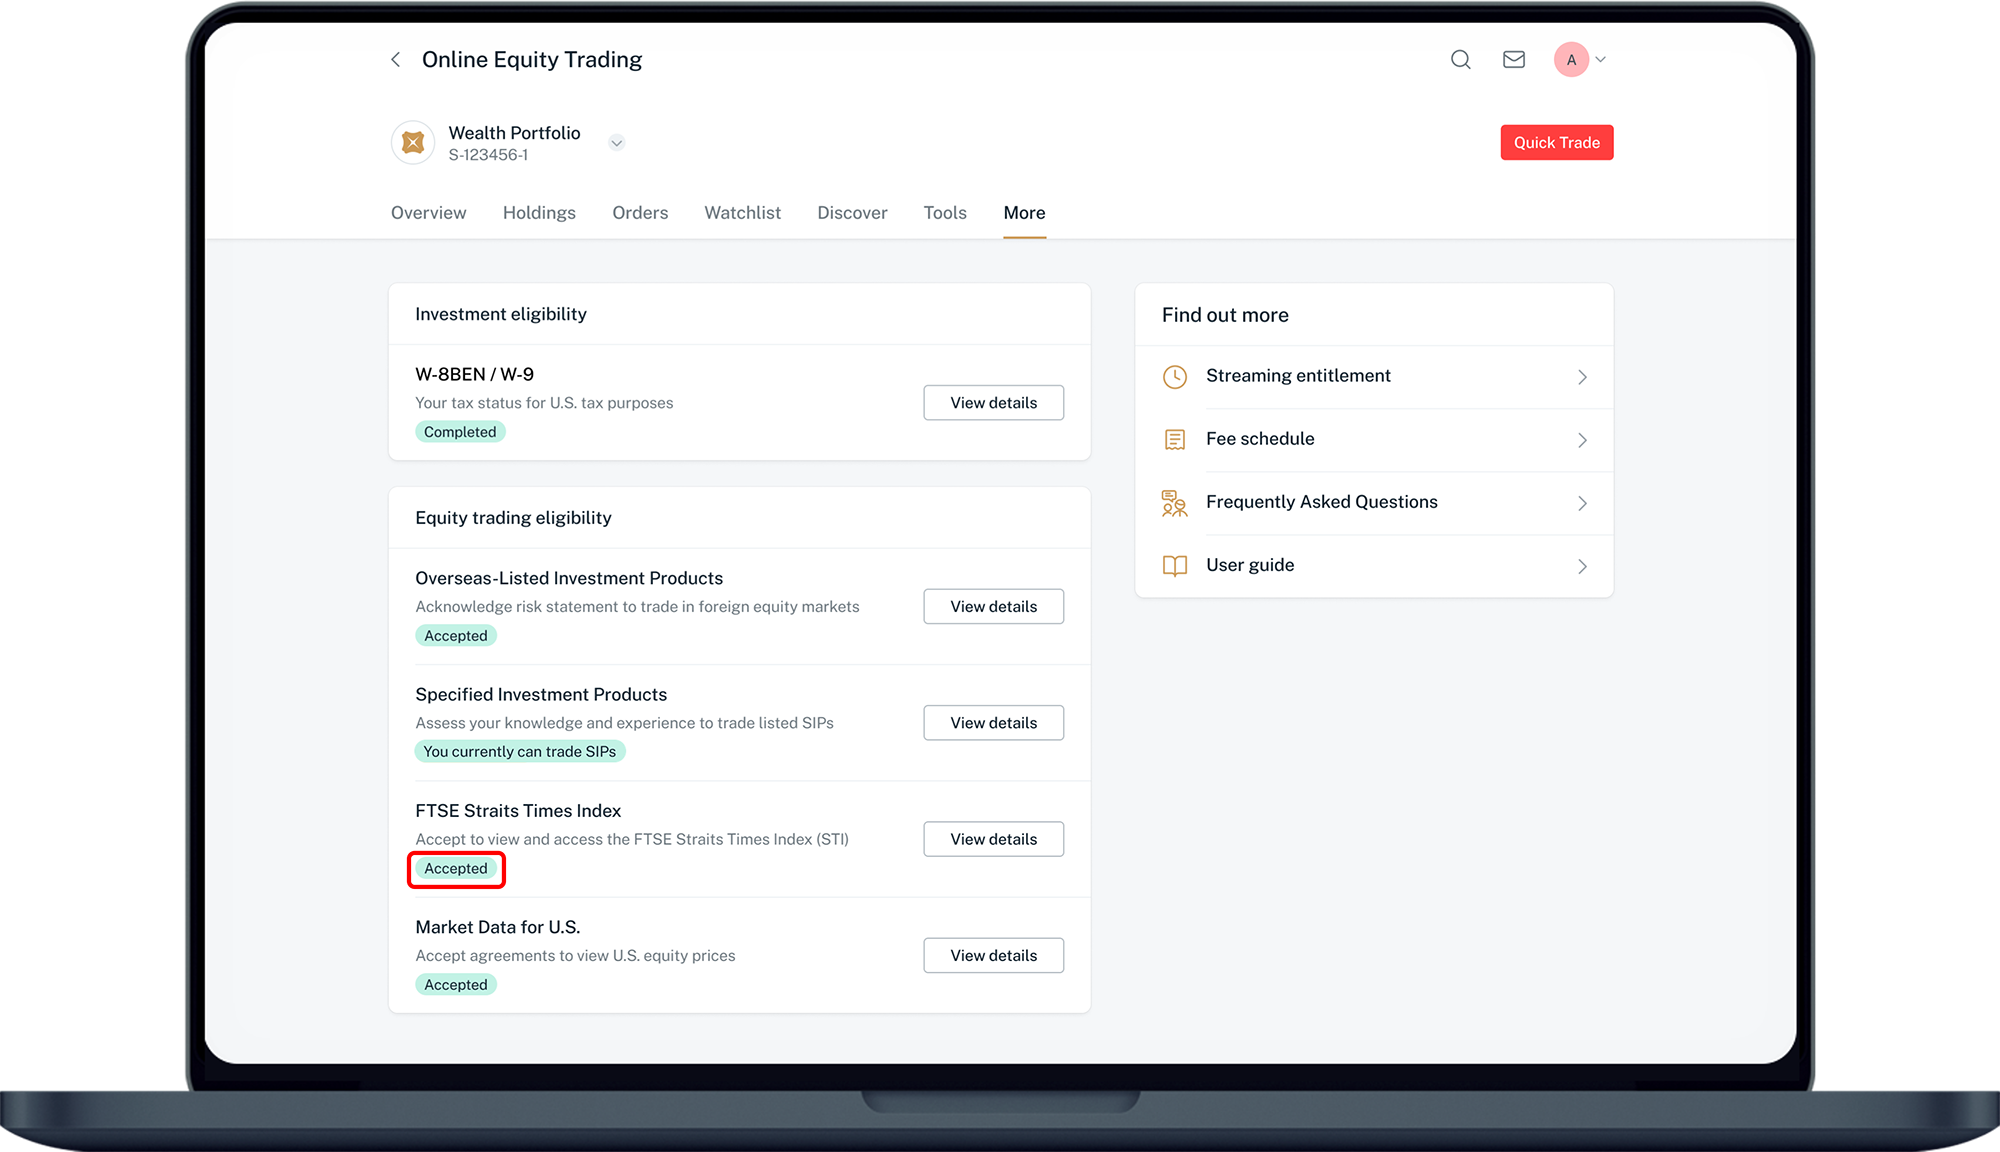Viewport: 2000px width, 1152px height.
Task: Click the Wealth Portfolio logo icon
Action: [x=413, y=143]
